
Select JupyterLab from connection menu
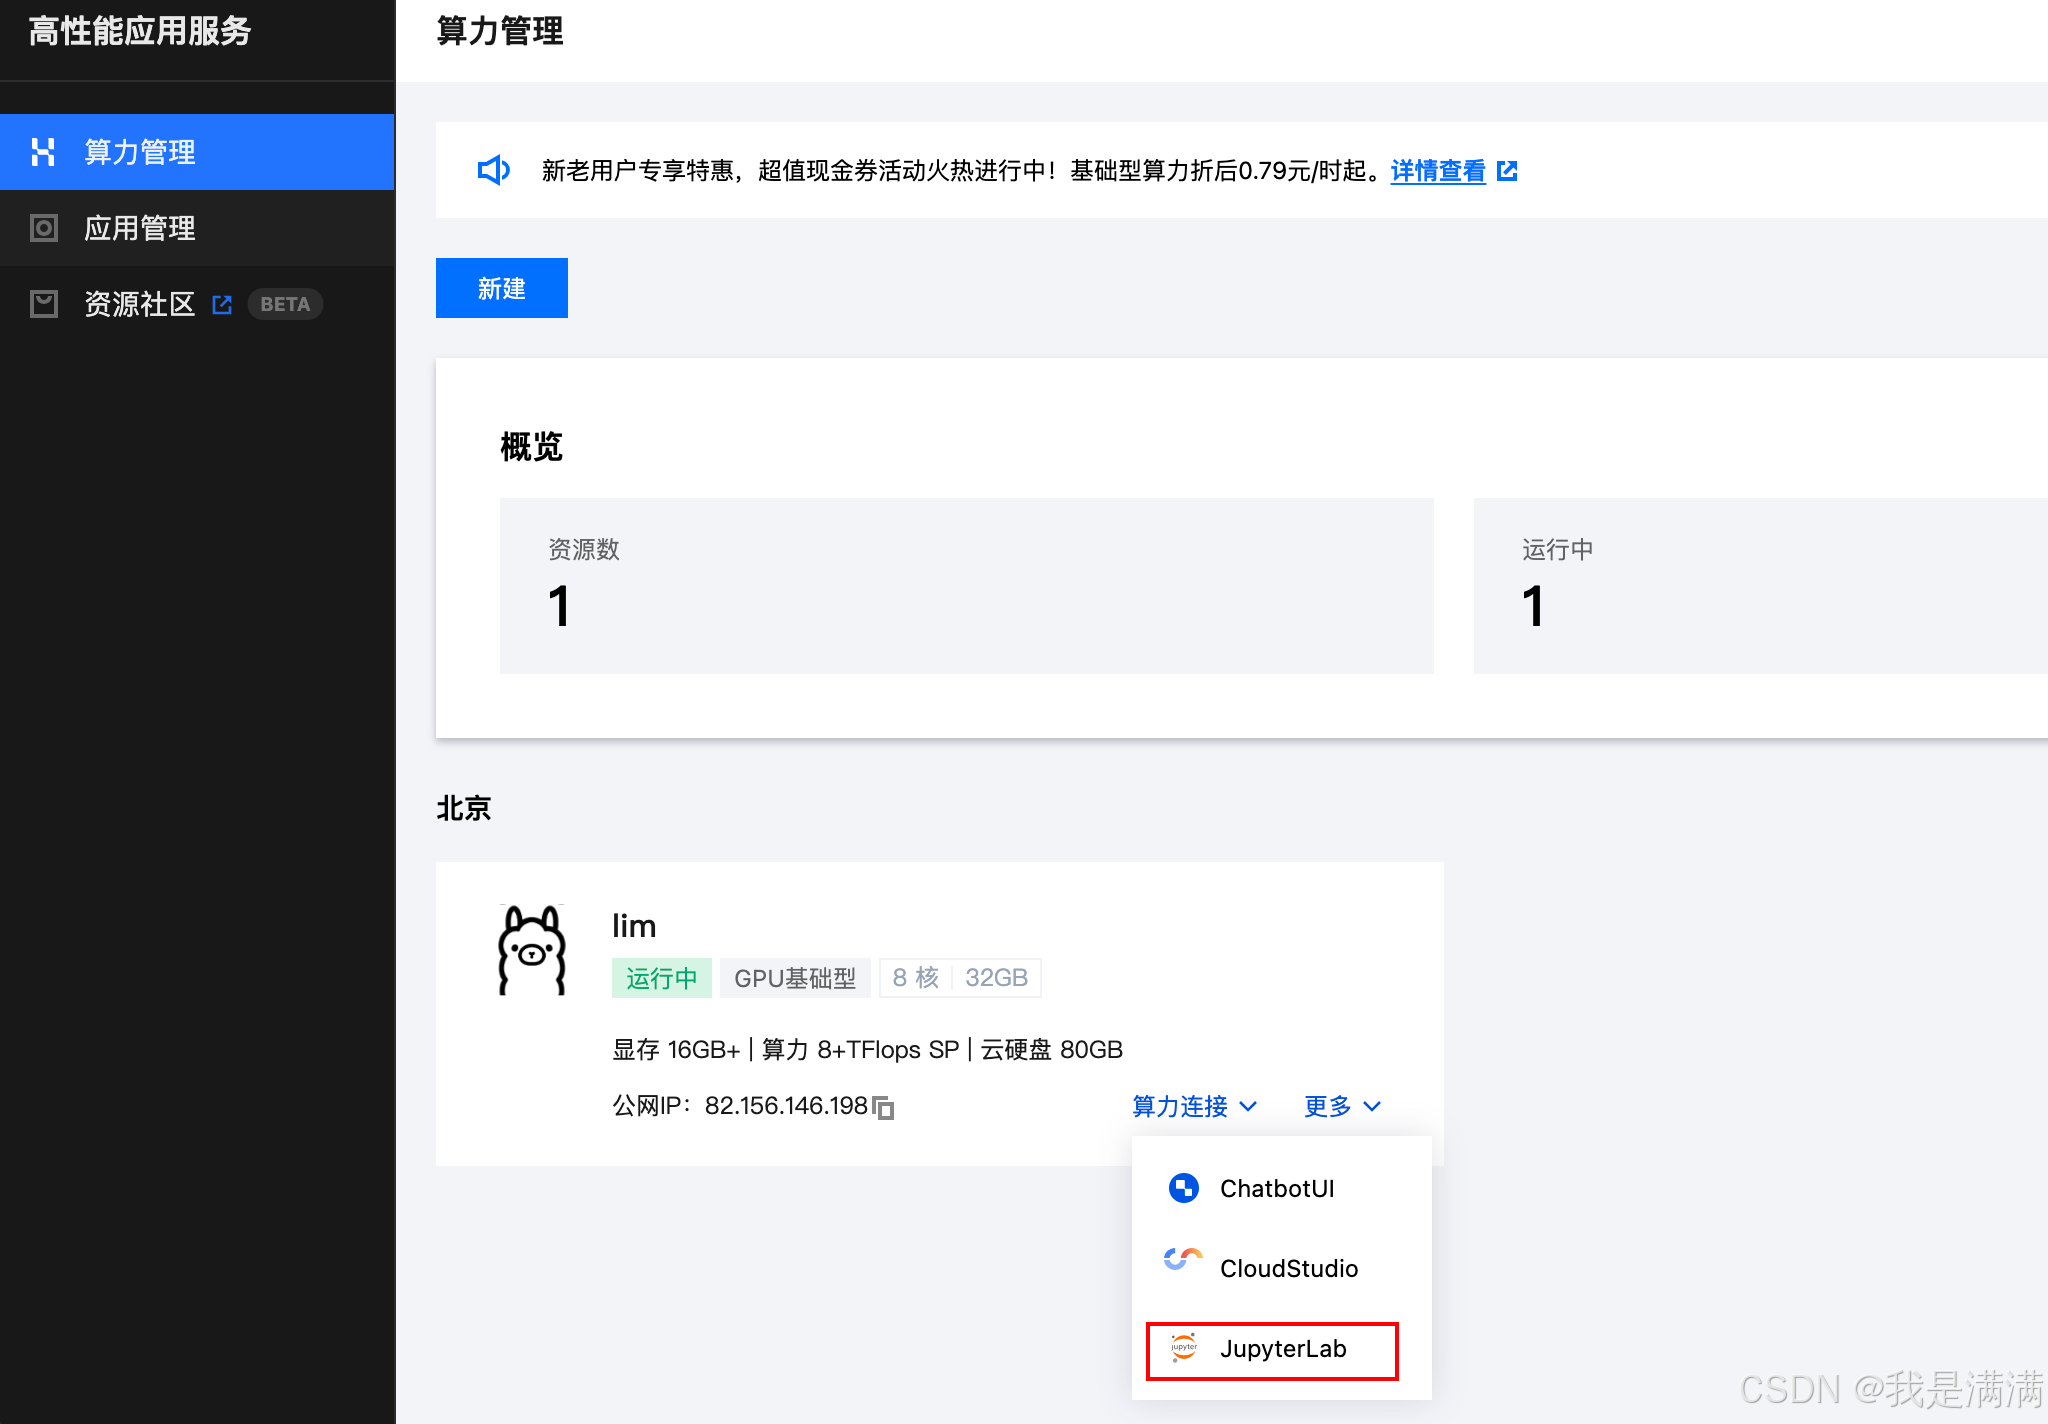coord(1282,1349)
